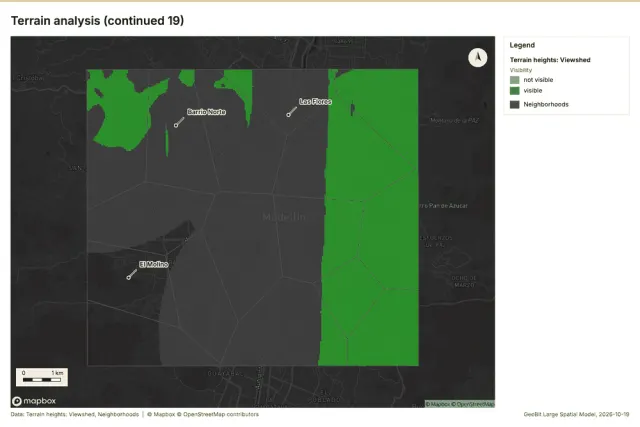The image size is (640, 427).
Task: Click the Medellín city label on map
Action: coord(284,217)
